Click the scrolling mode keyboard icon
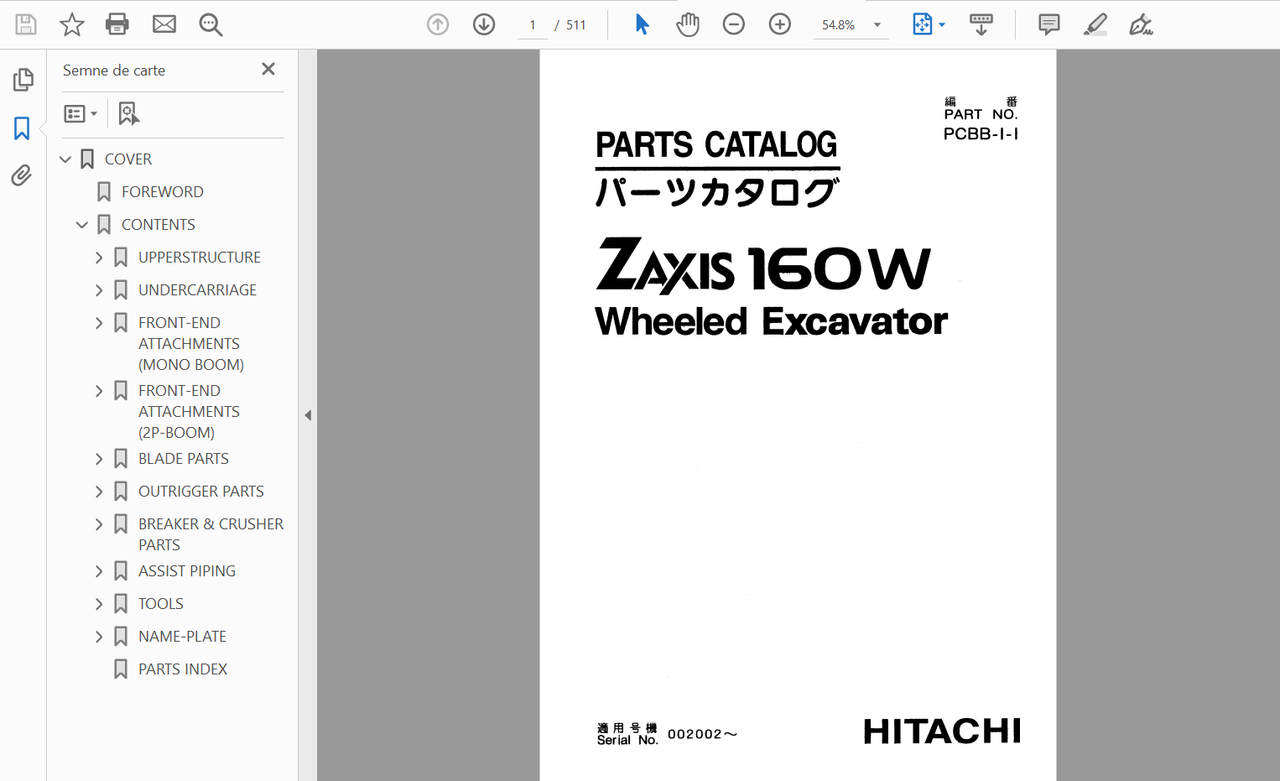 [981, 25]
